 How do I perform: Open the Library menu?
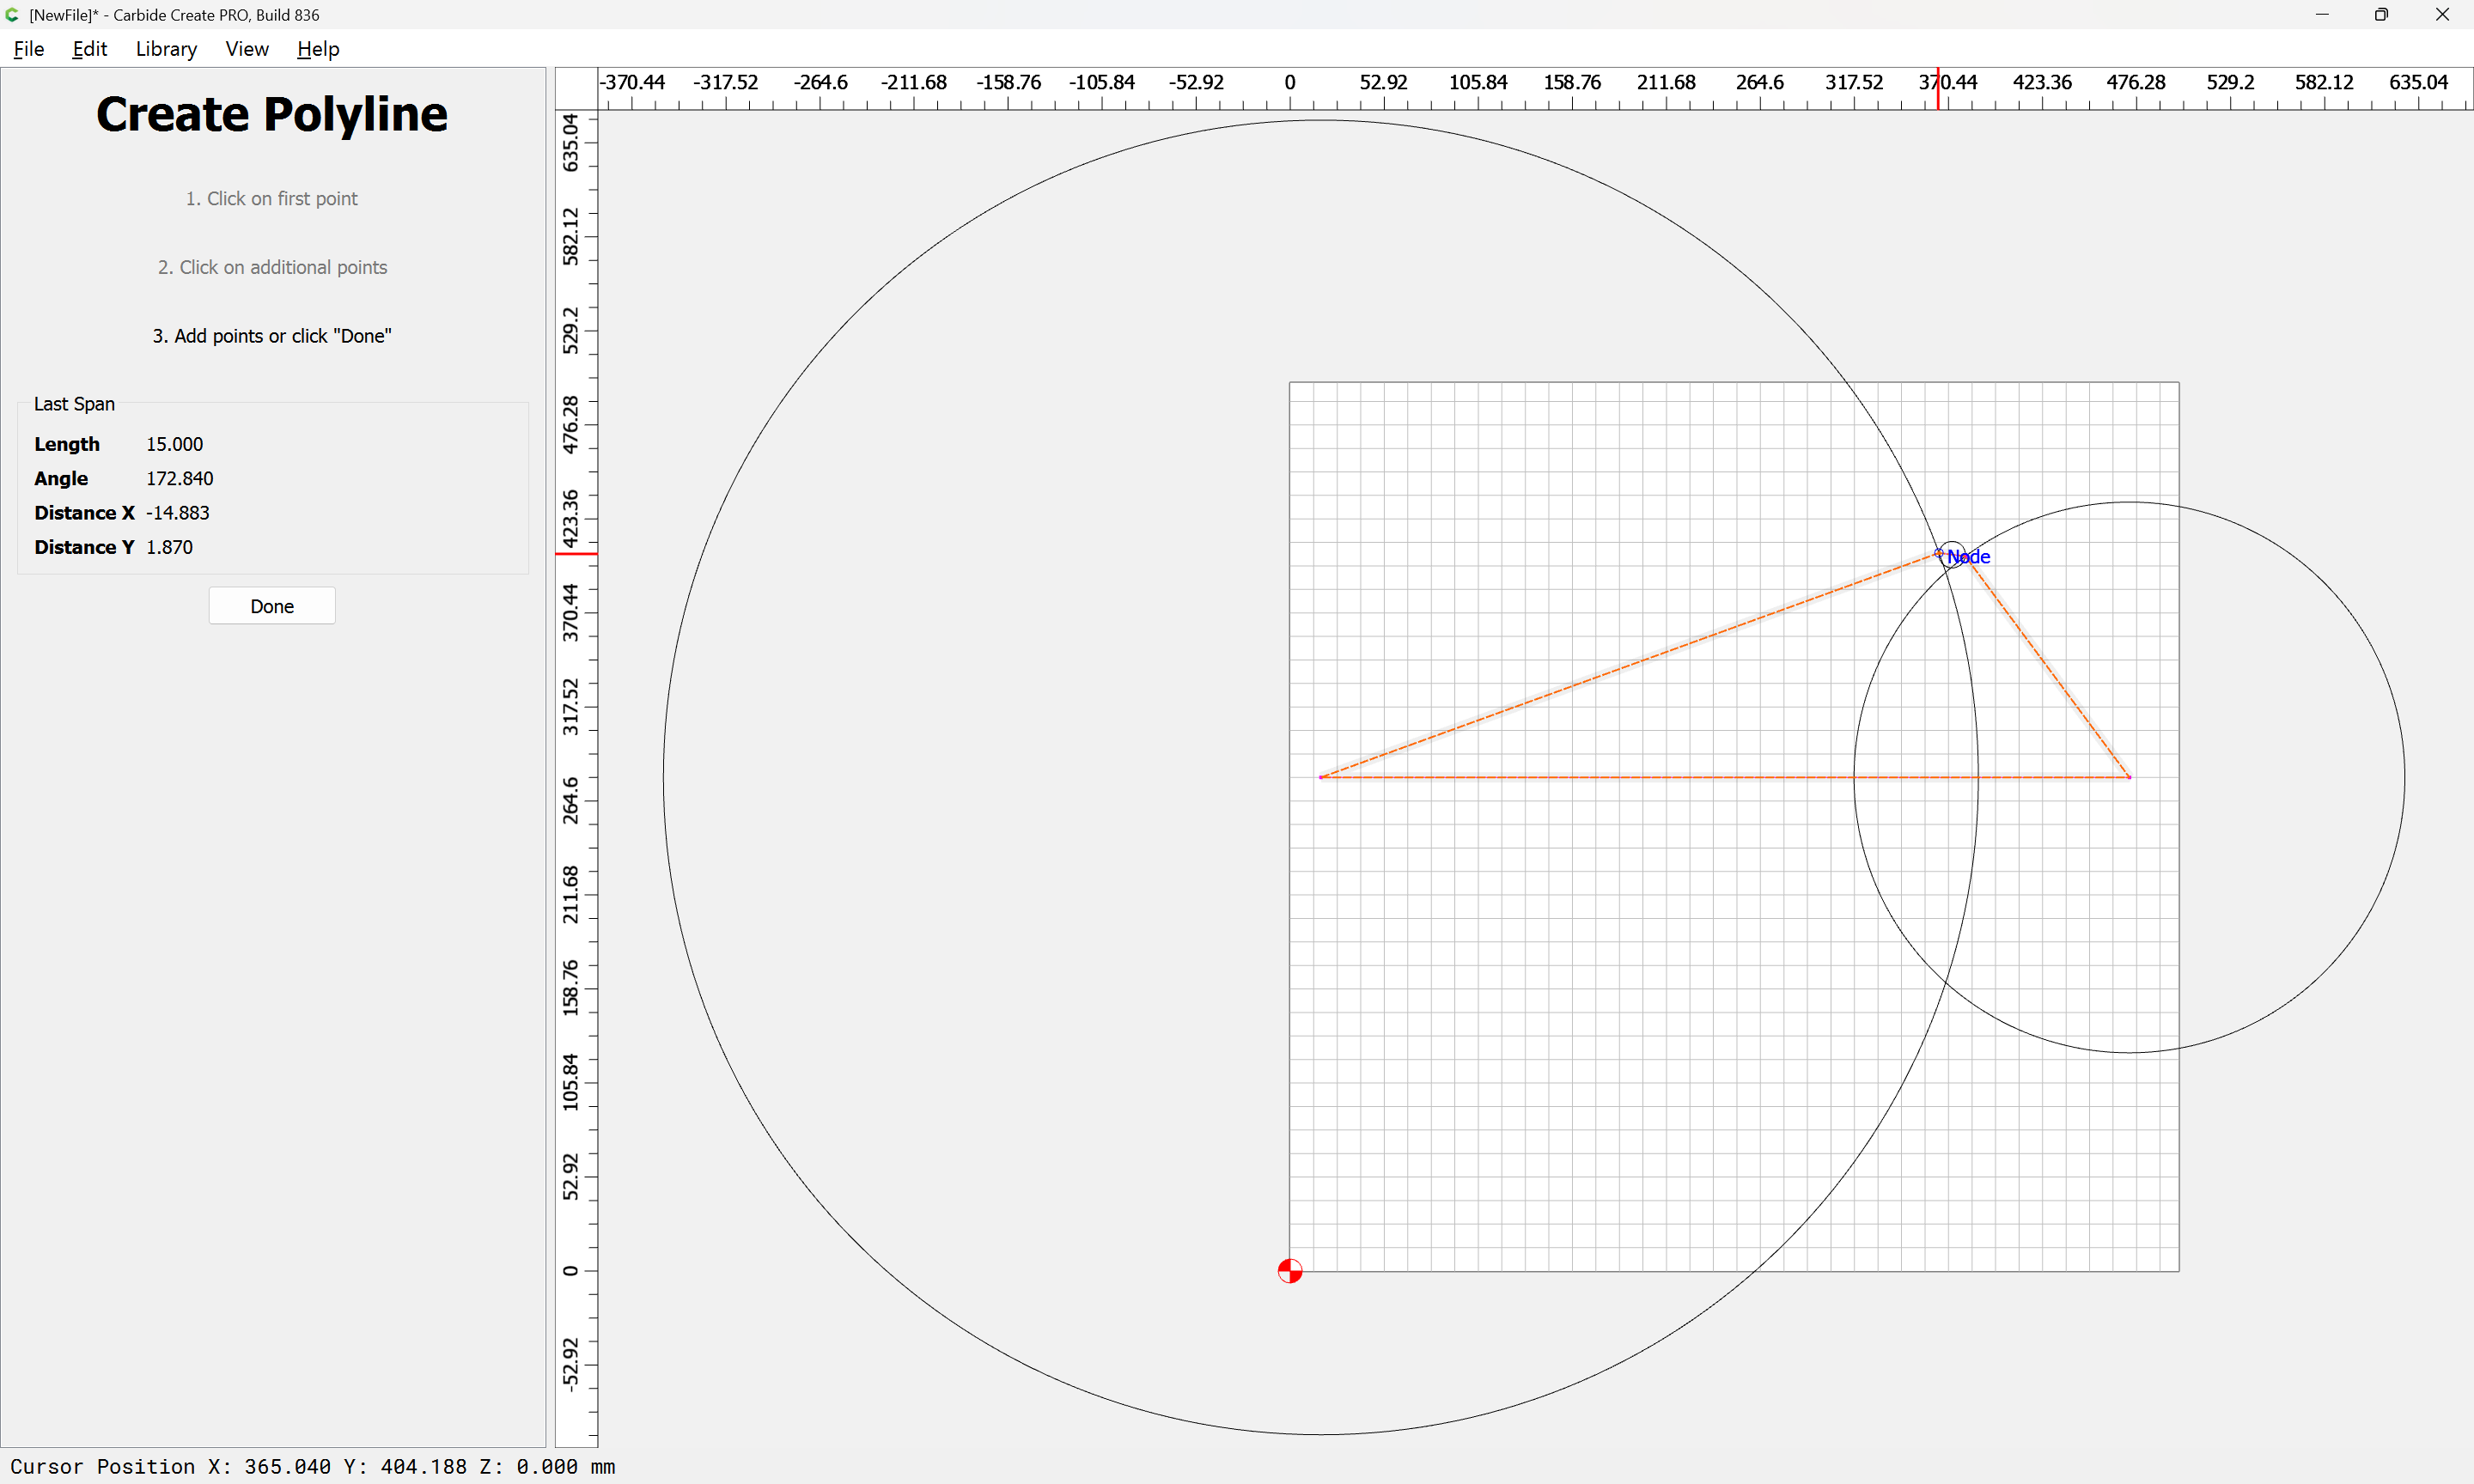coord(166,49)
